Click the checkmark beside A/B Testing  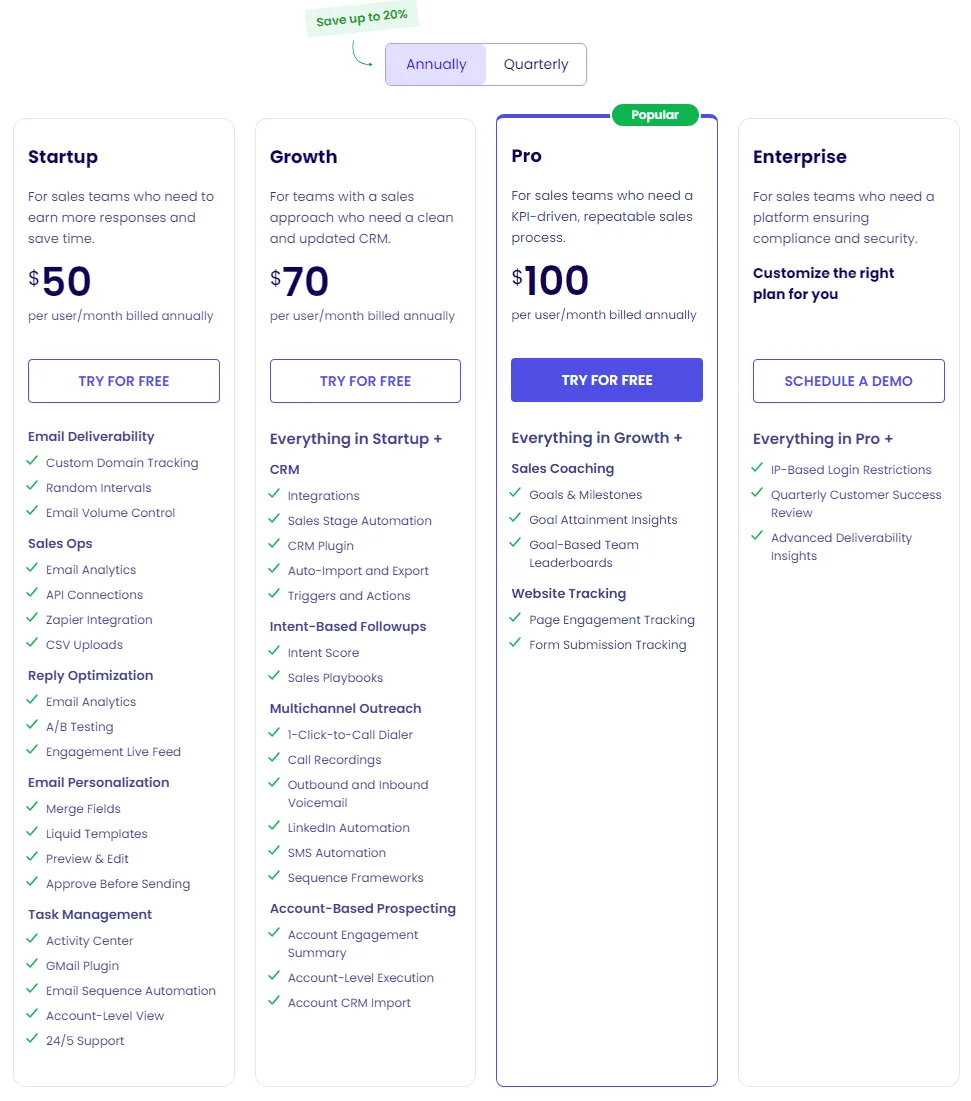coord(33,726)
